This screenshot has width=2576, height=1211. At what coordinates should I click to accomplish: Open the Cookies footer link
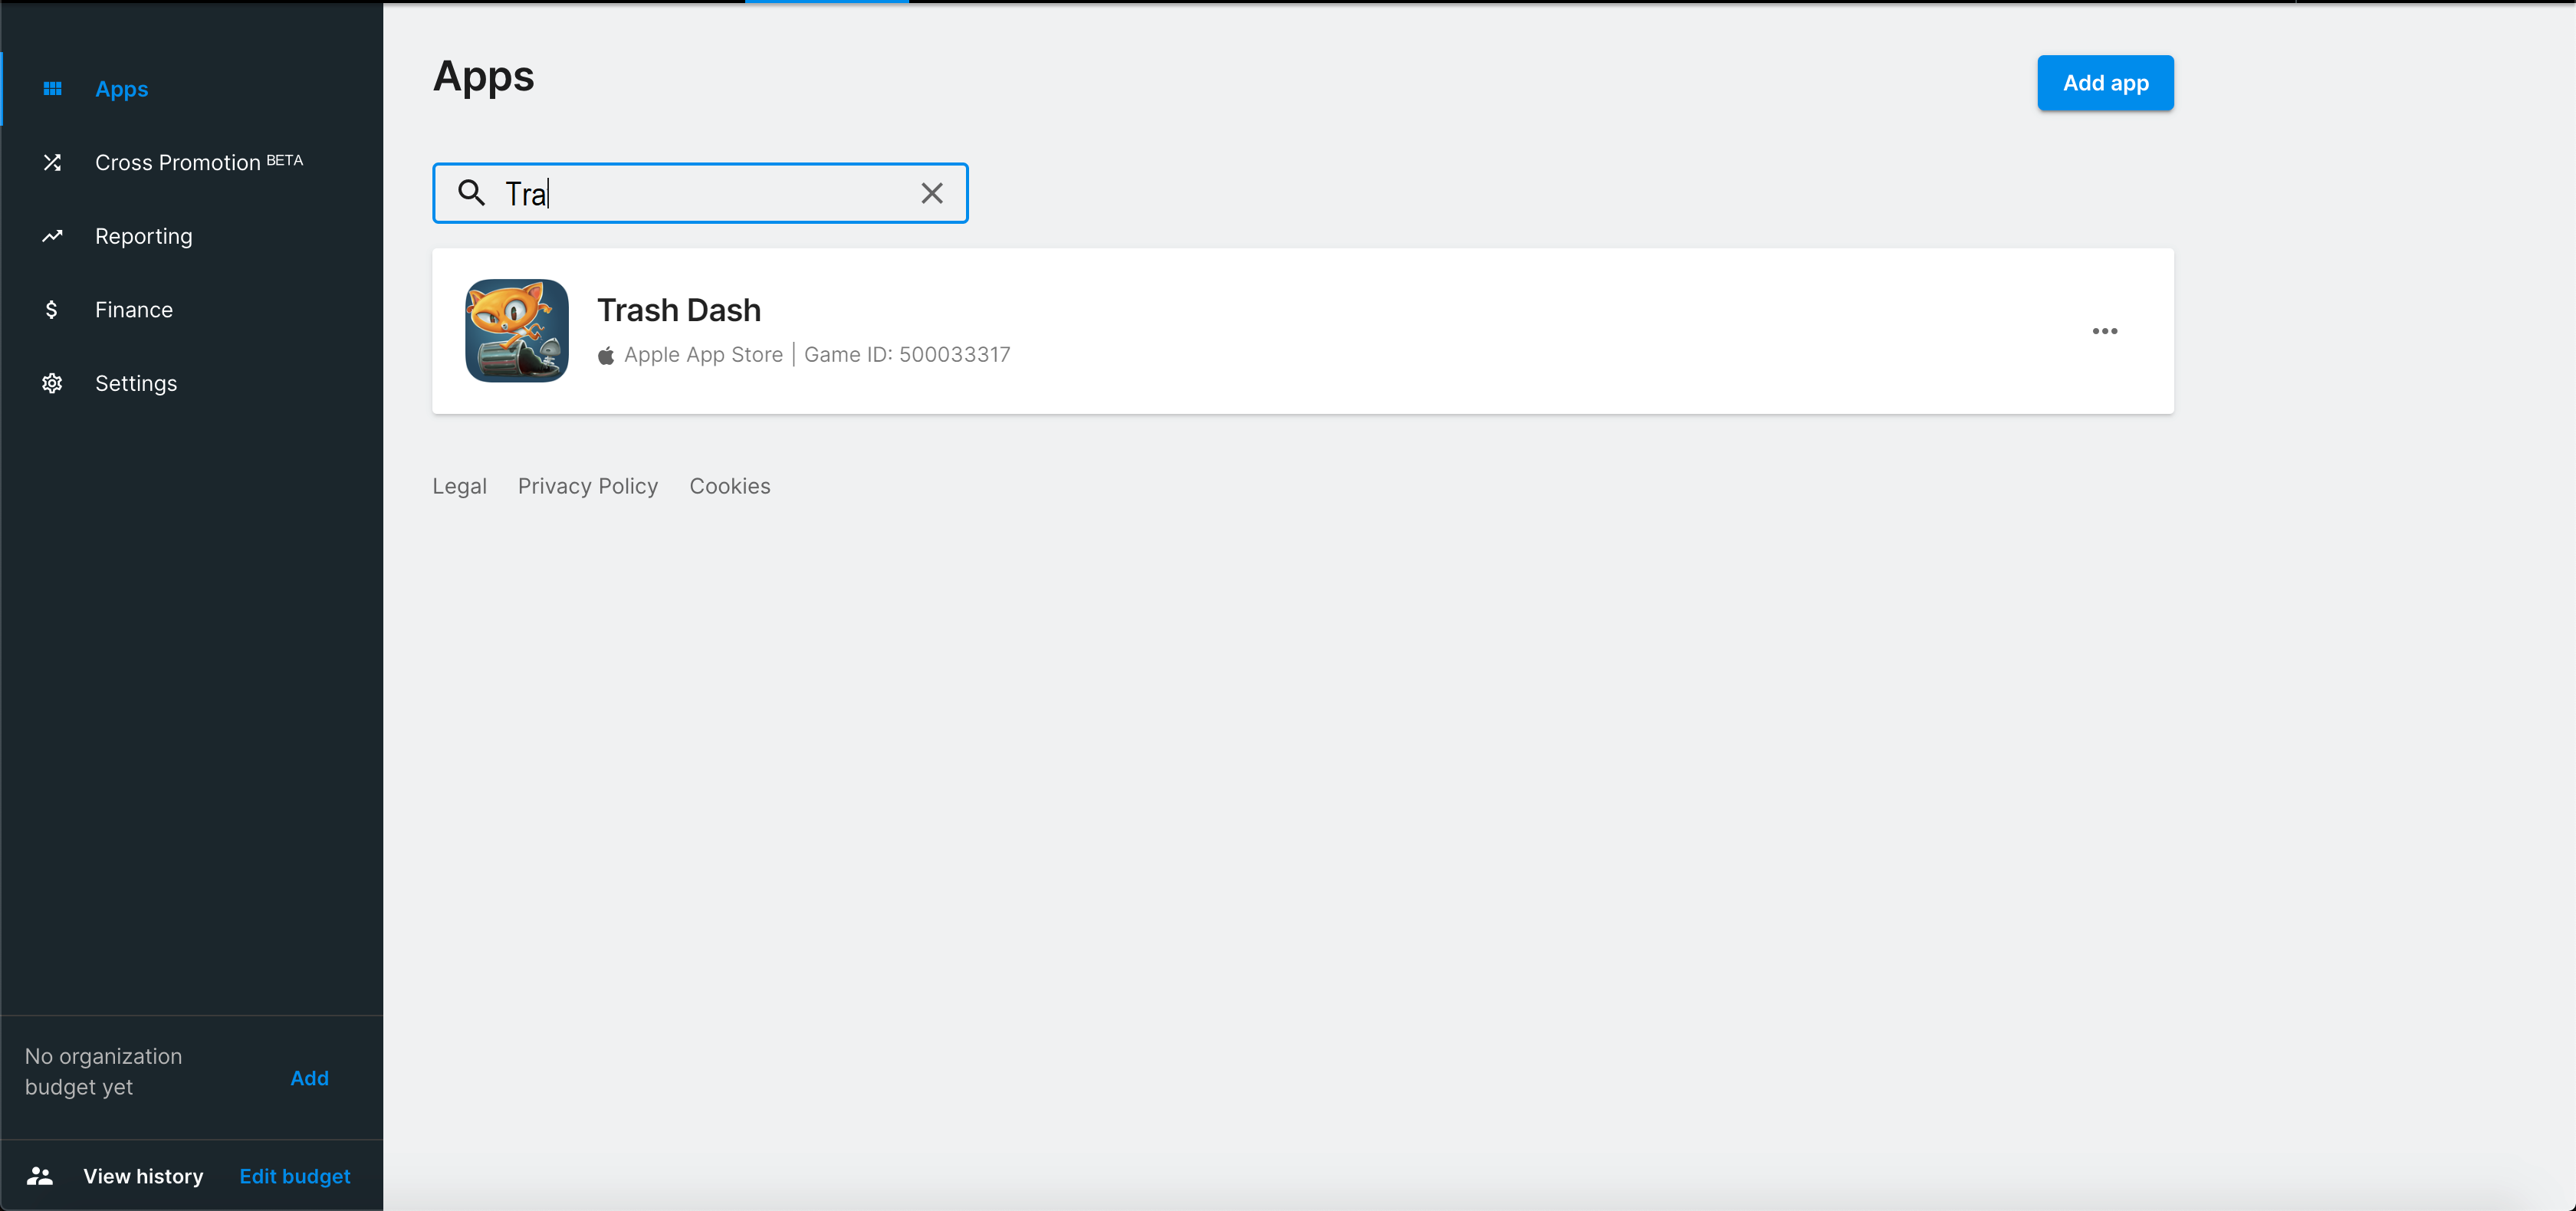click(729, 486)
